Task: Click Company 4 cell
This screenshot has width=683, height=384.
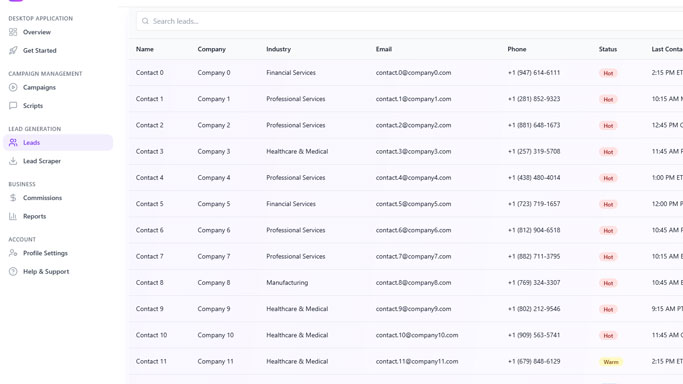Action: coord(214,178)
